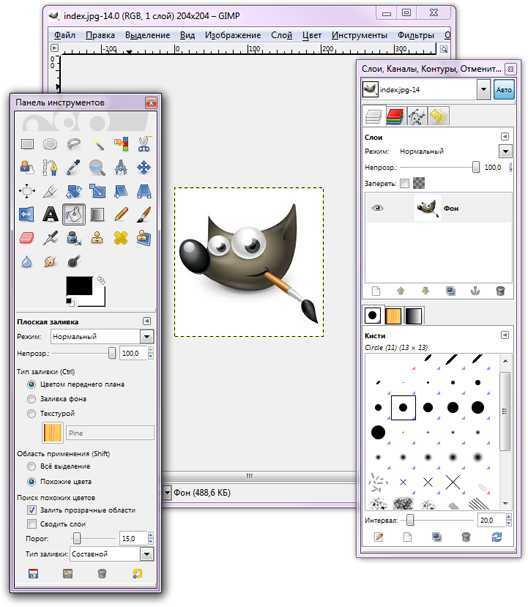
Task: Open layer mode Нормальный dropdown
Action: pyautogui.click(x=505, y=151)
